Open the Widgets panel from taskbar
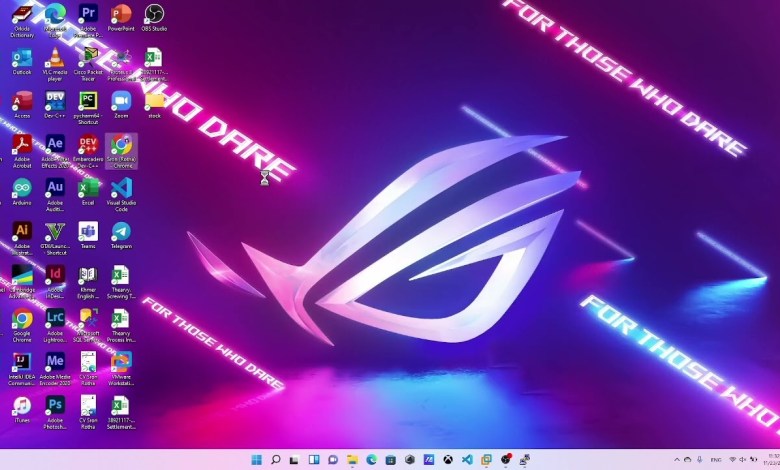This screenshot has height=470, width=780. pyautogui.click(x=314, y=460)
